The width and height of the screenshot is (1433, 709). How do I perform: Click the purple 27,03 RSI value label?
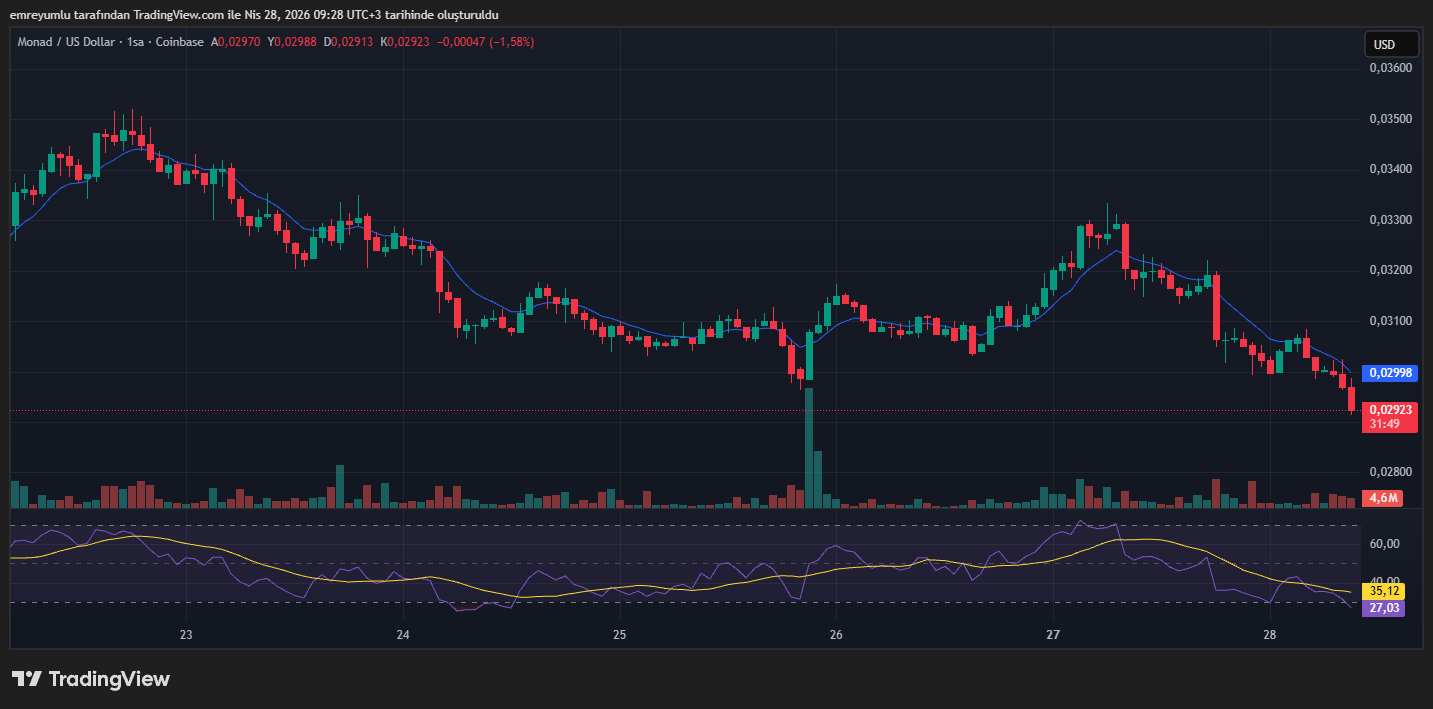click(1383, 608)
